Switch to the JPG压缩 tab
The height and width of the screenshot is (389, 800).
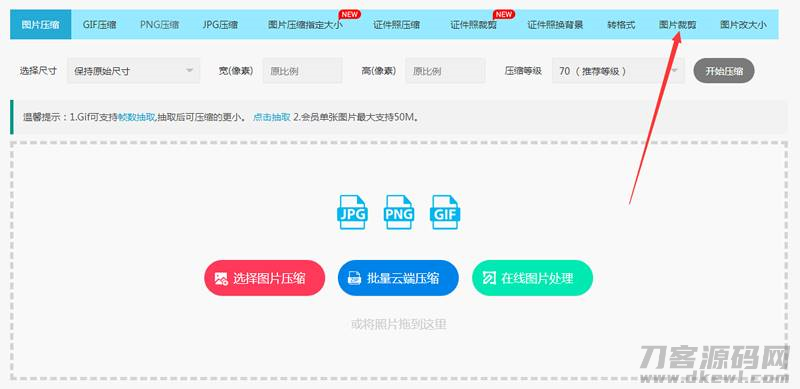[x=220, y=25]
